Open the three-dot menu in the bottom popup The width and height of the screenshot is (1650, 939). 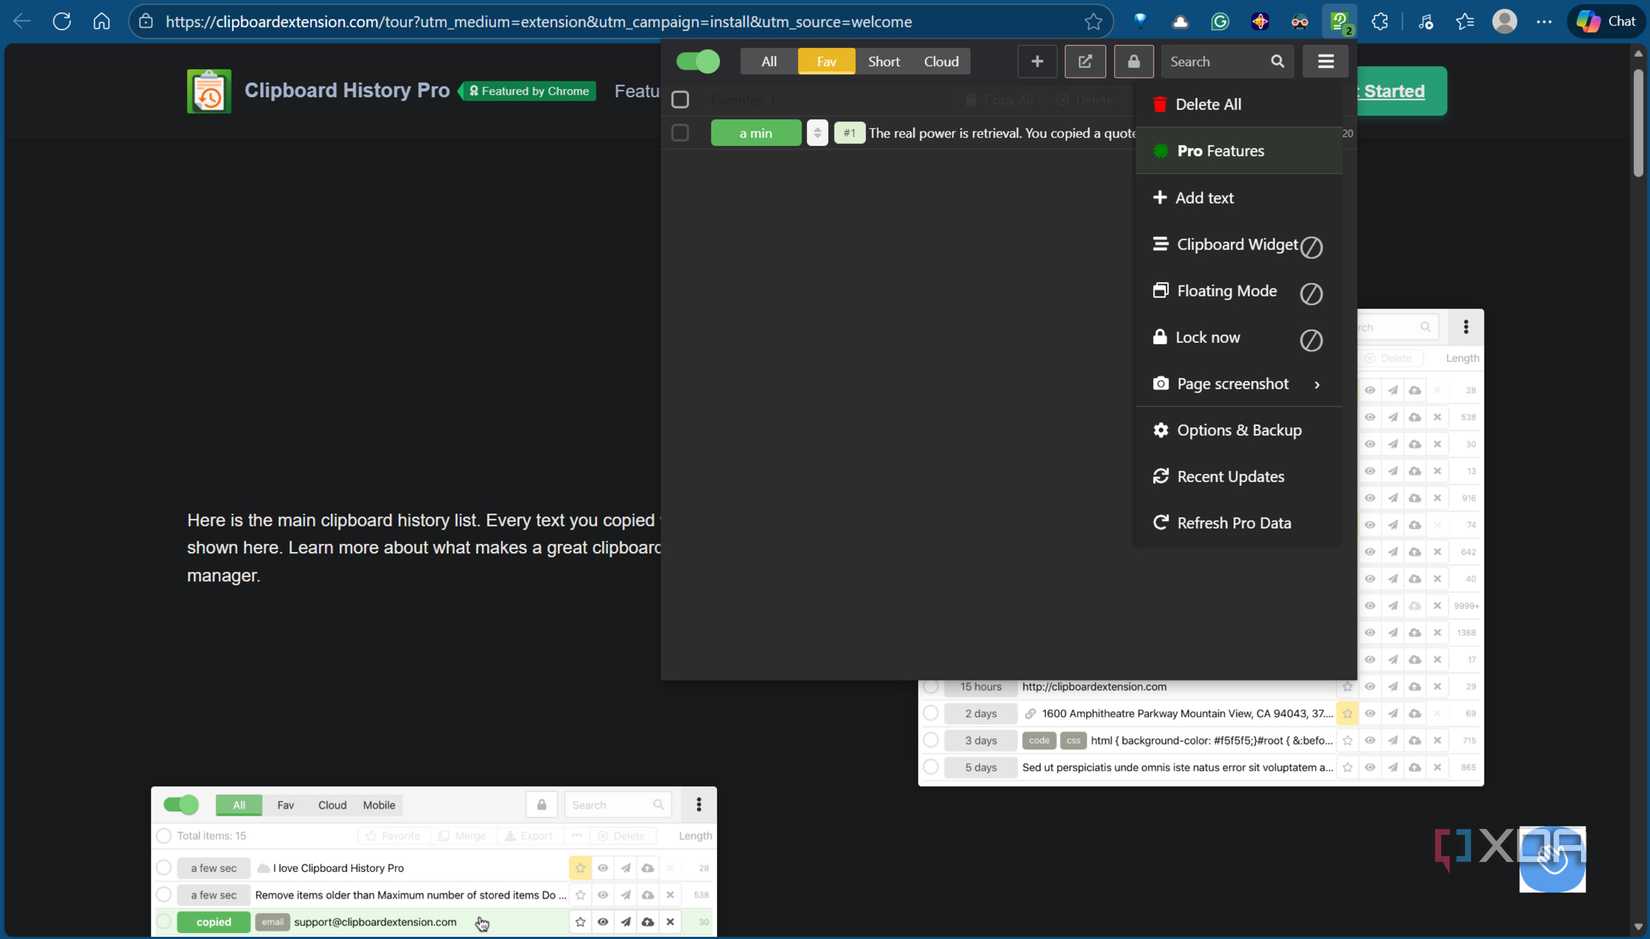(x=698, y=804)
